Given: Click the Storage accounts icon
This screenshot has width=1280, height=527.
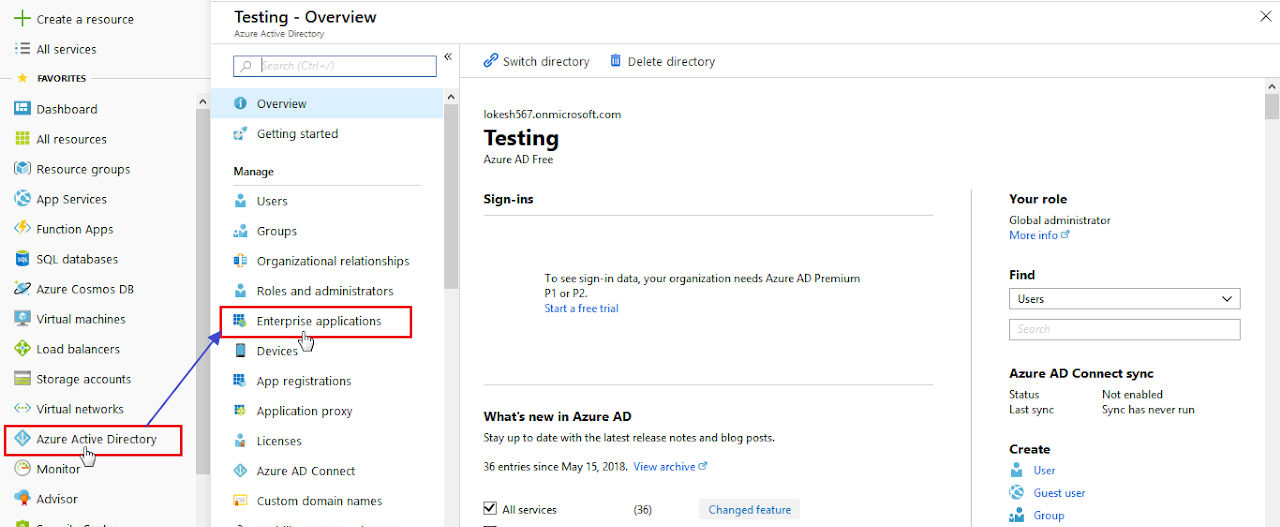Looking at the screenshot, I should tap(22, 379).
